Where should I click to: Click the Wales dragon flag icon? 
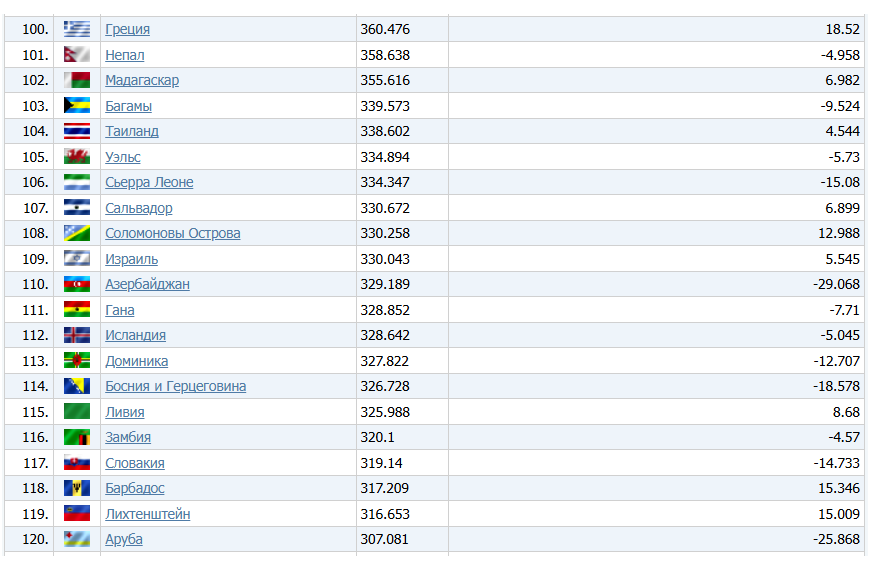[x=77, y=157]
